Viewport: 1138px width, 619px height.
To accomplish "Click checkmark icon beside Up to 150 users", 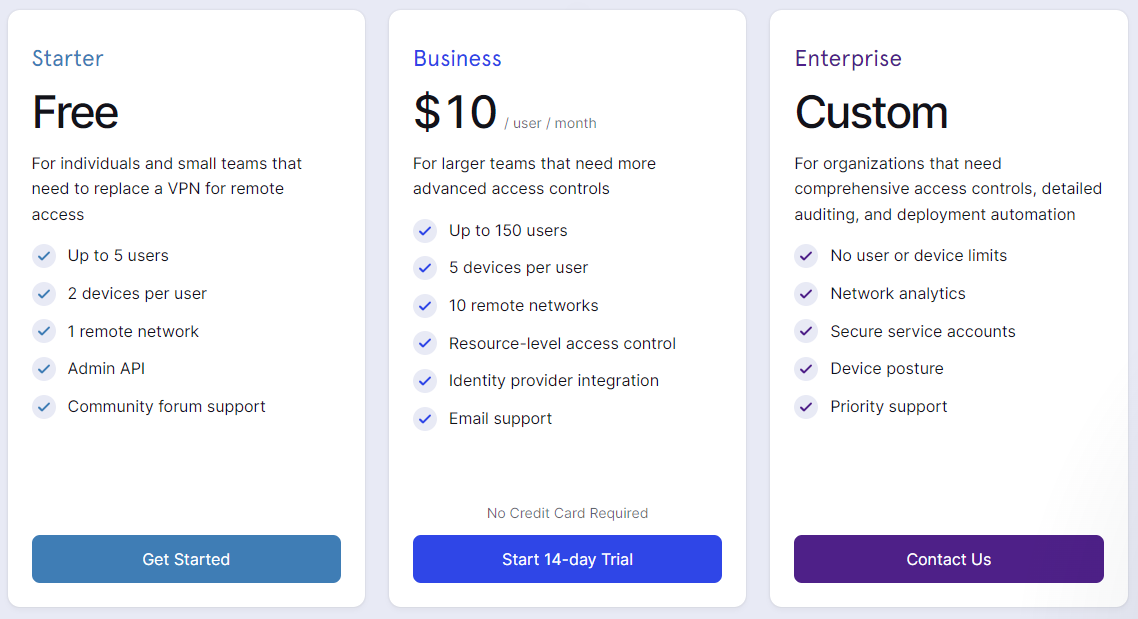I will tap(425, 231).
